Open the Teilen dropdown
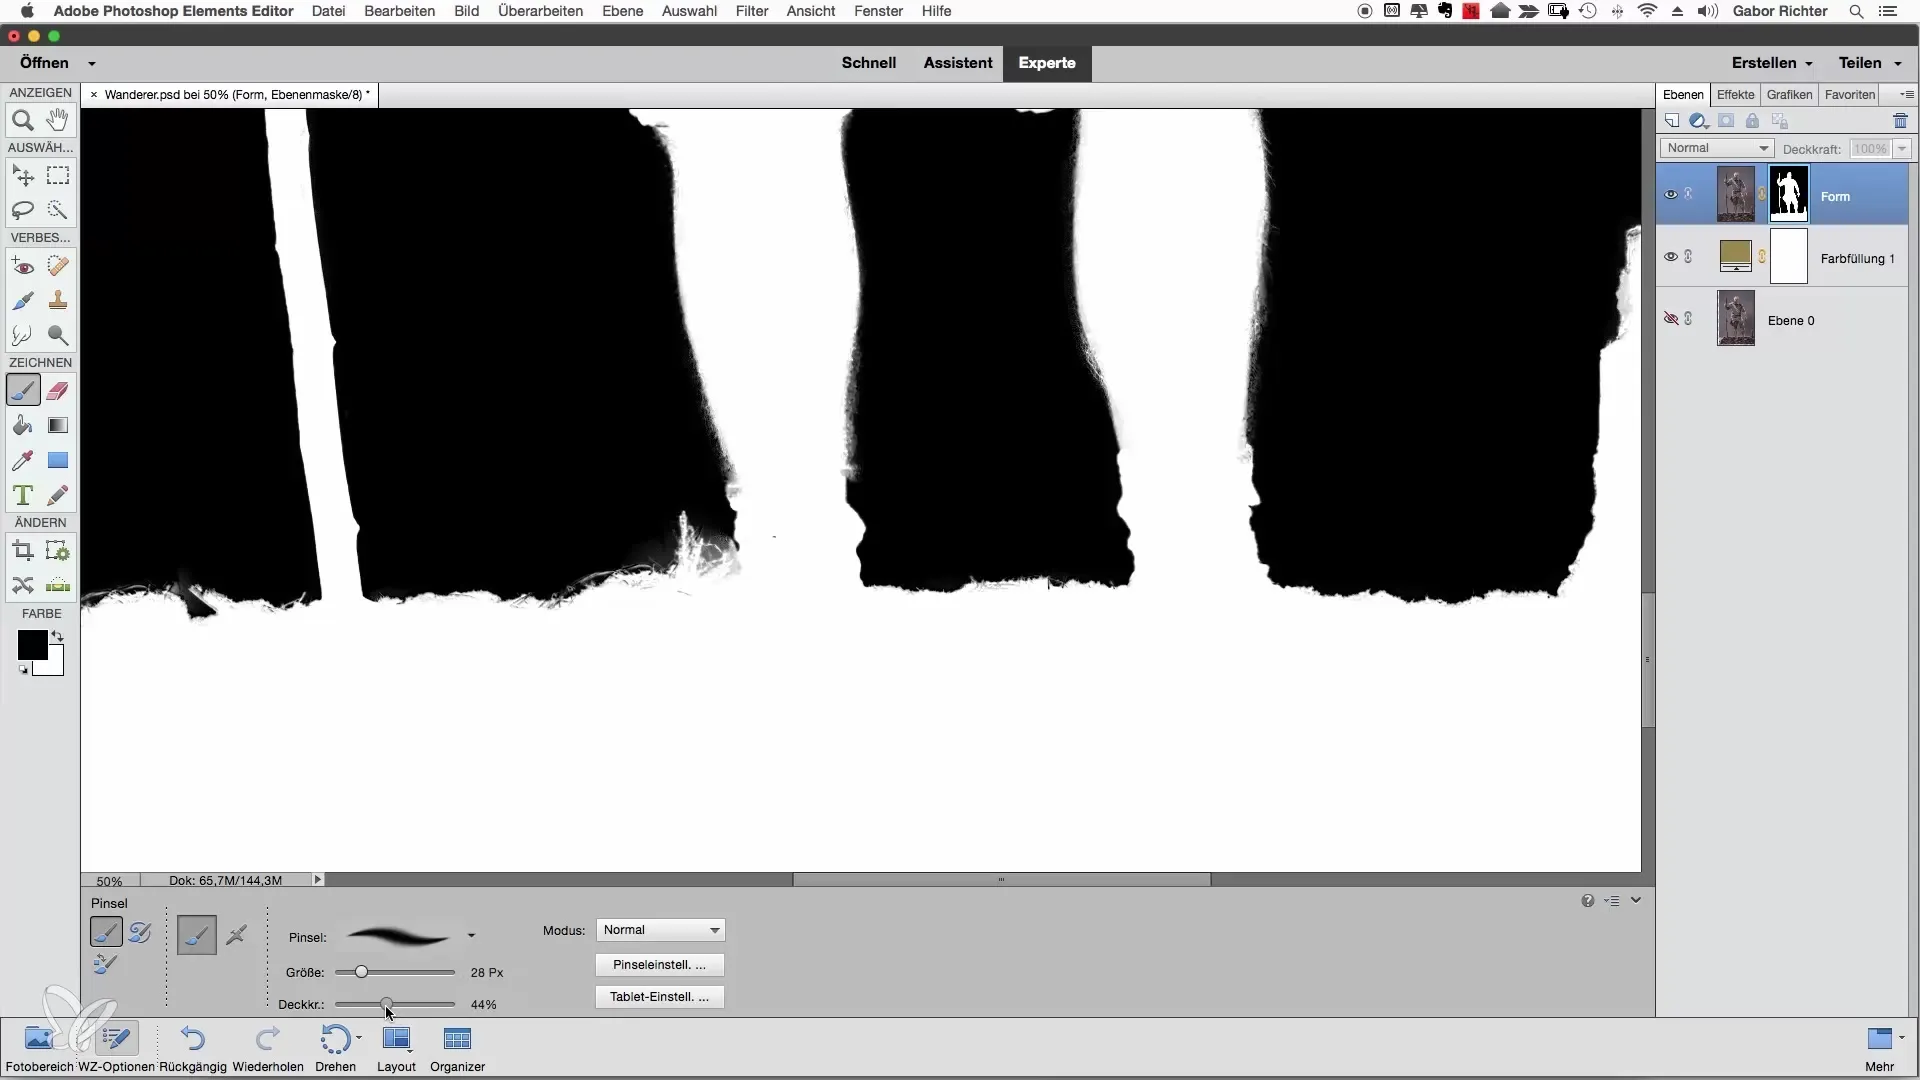Viewport: 1920px width, 1080px height. click(x=1870, y=63)
